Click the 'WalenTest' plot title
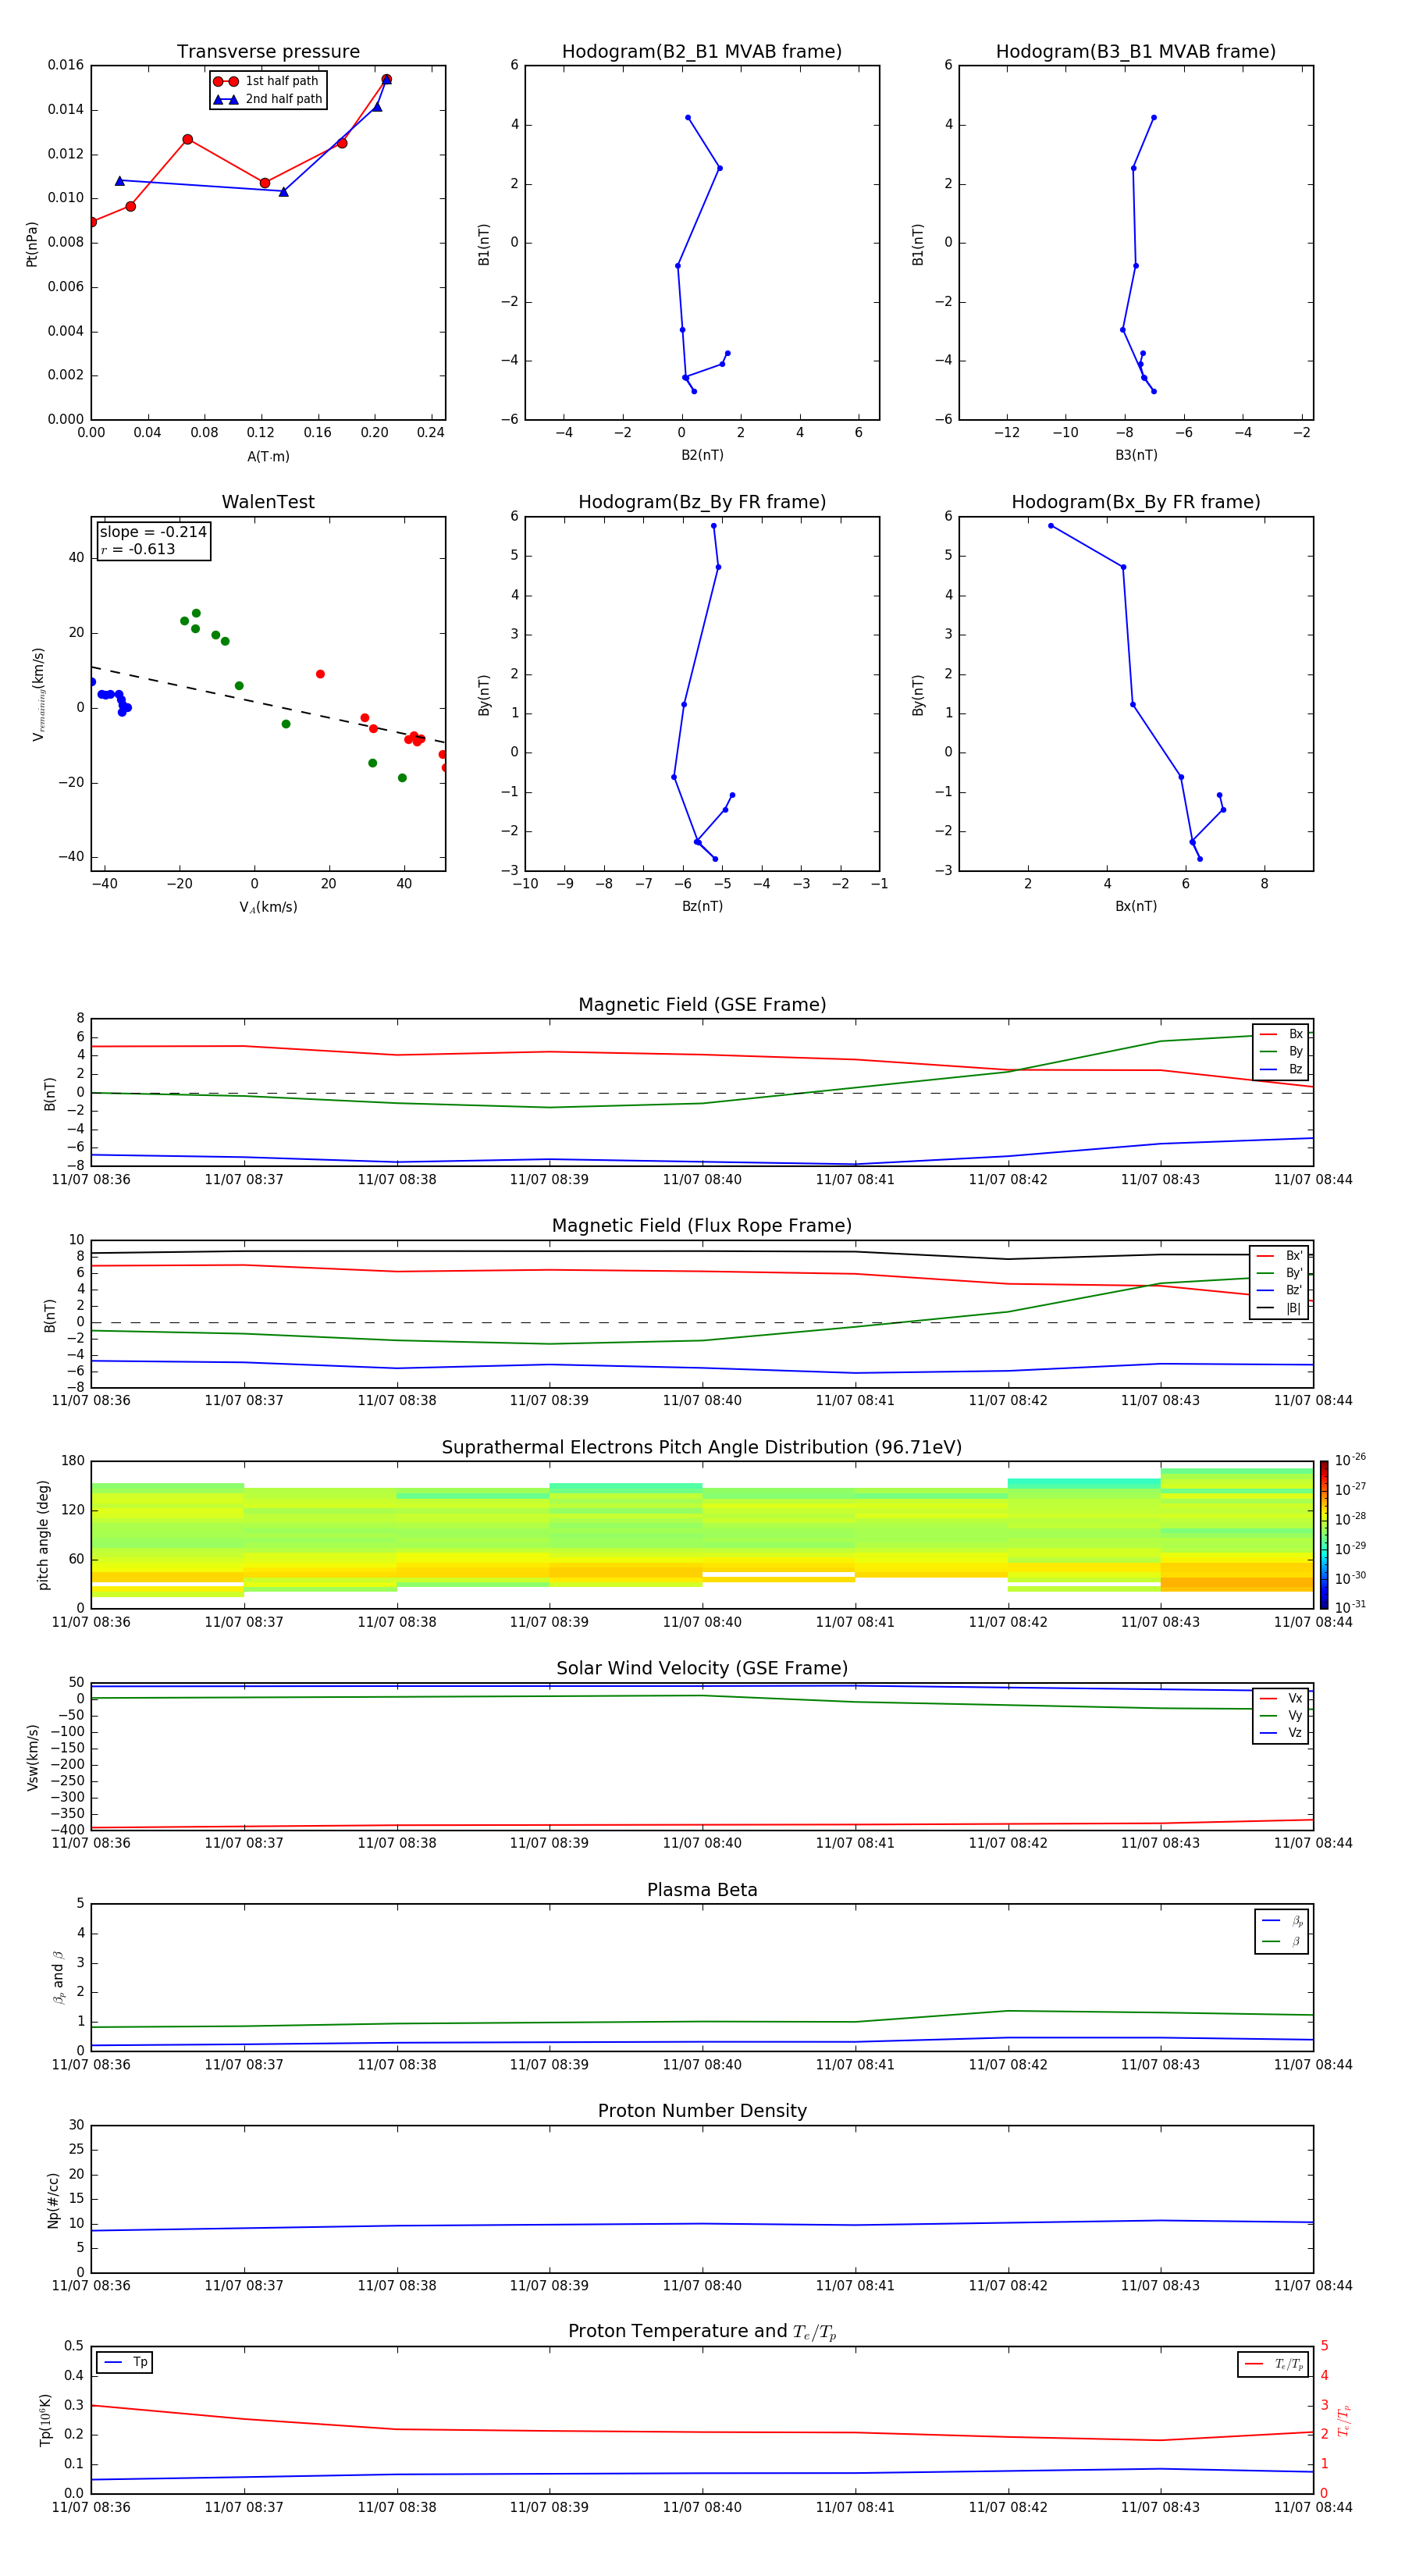The height and width of the screenshot is (2576, 1405). tap(268, 502)
